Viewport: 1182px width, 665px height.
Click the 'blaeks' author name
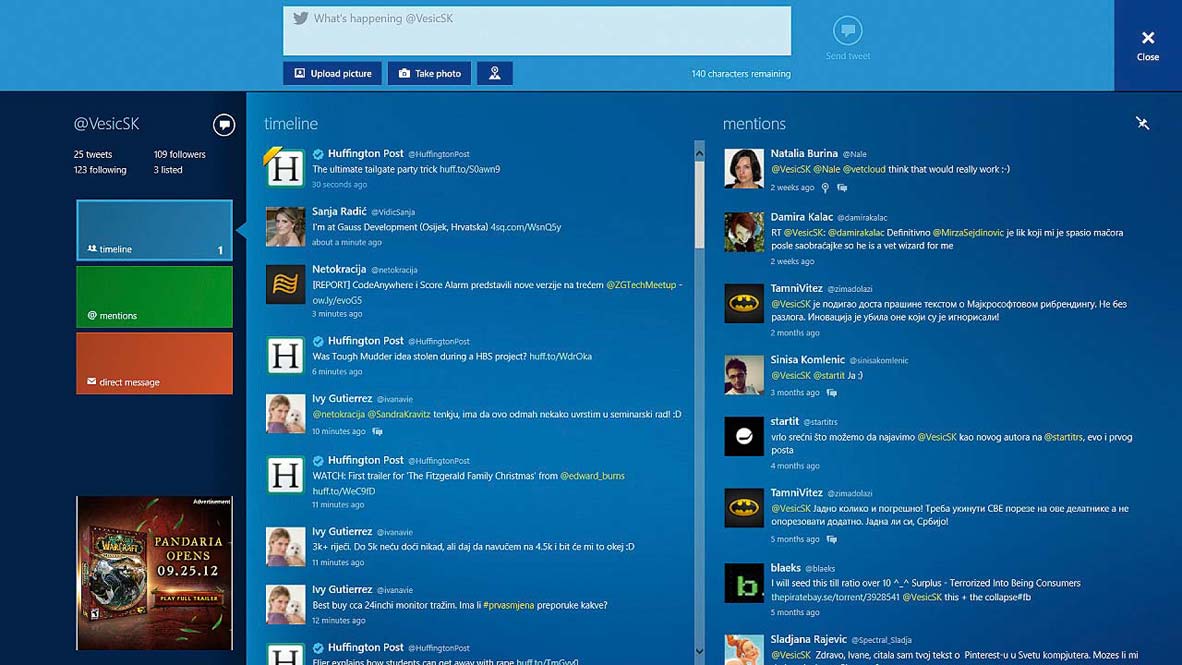[x=785, y=568]
